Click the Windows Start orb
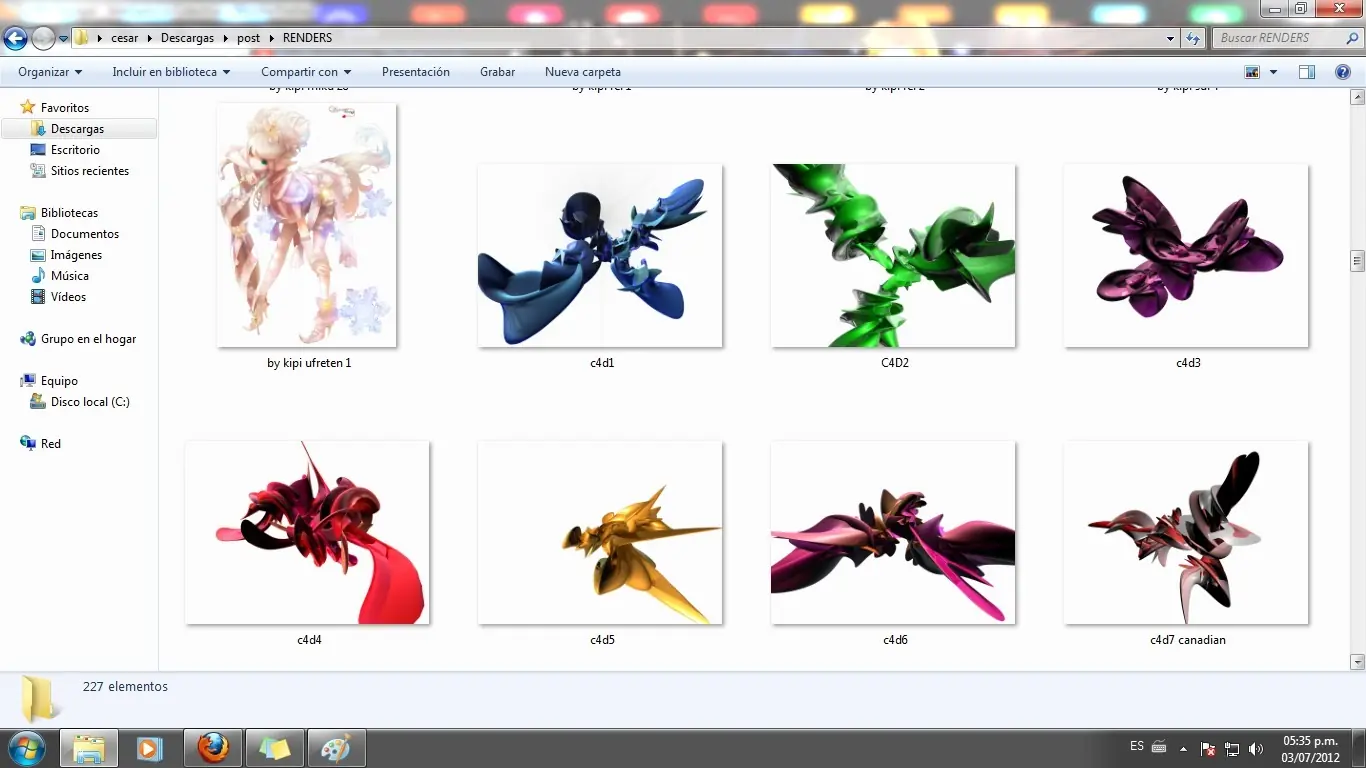Image resolution: width=1366 pixels, height=768 pixels. (26, 748)
